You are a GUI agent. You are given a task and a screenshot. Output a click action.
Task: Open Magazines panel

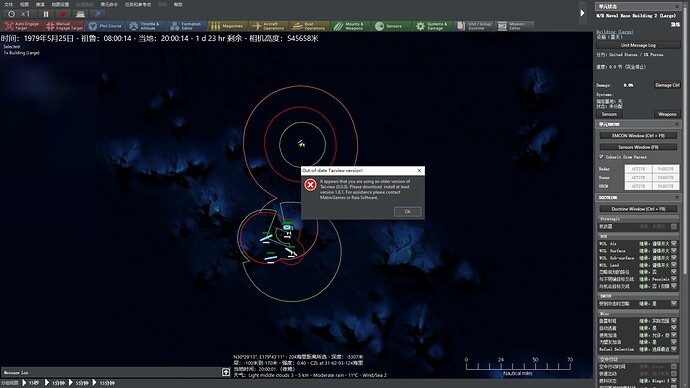pyautogui.click(x=228, y=26)
